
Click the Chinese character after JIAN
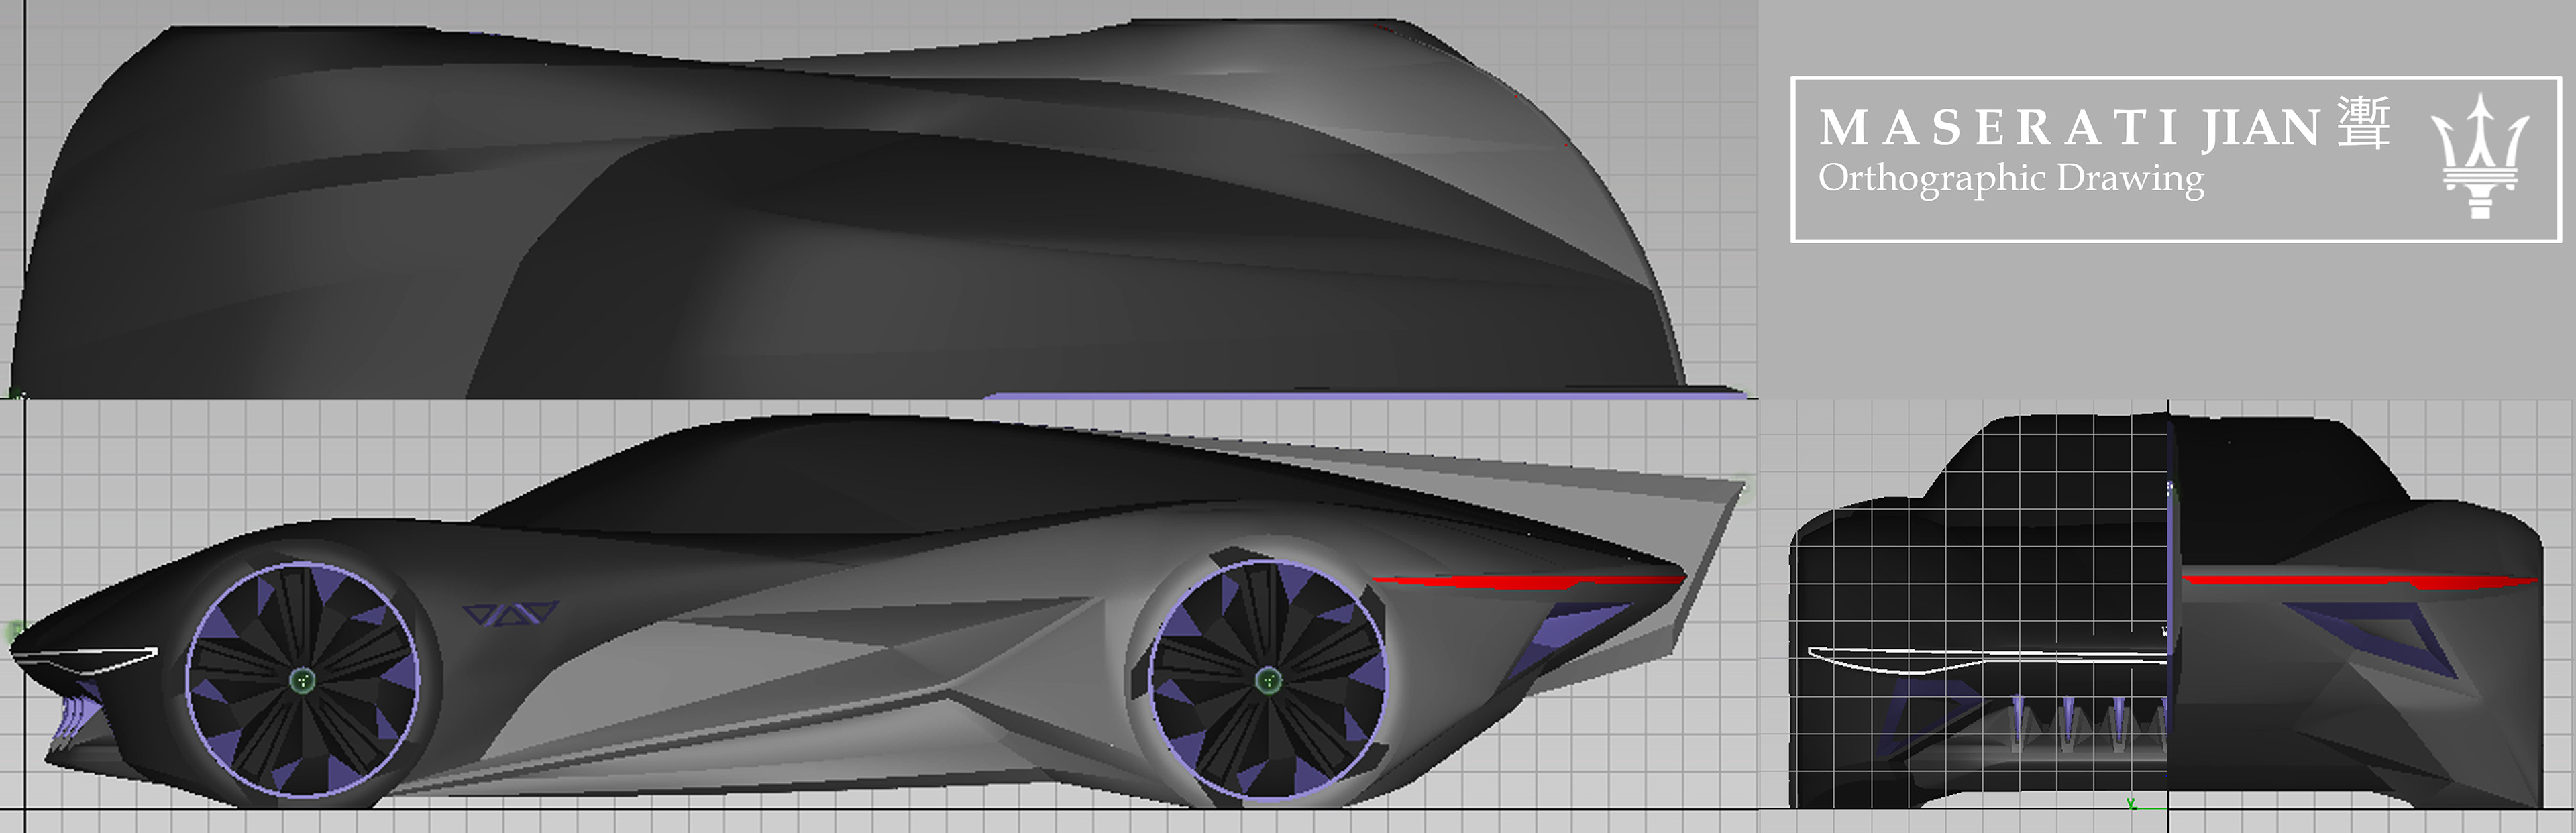[x=2364, y=124]
